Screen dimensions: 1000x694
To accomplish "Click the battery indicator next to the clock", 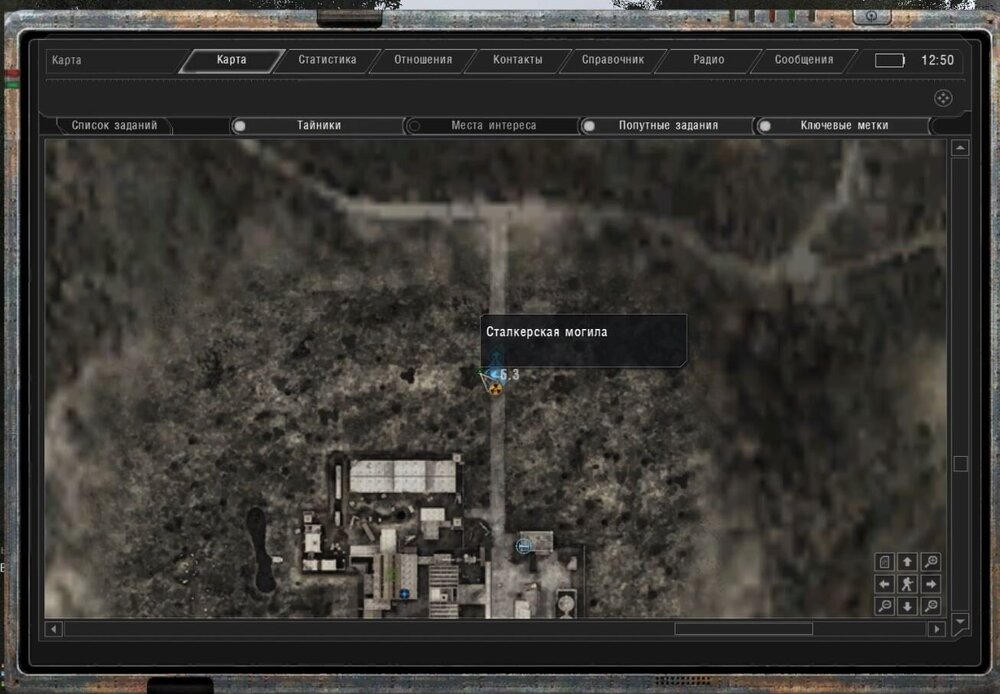I will click(x=890, y=61).
